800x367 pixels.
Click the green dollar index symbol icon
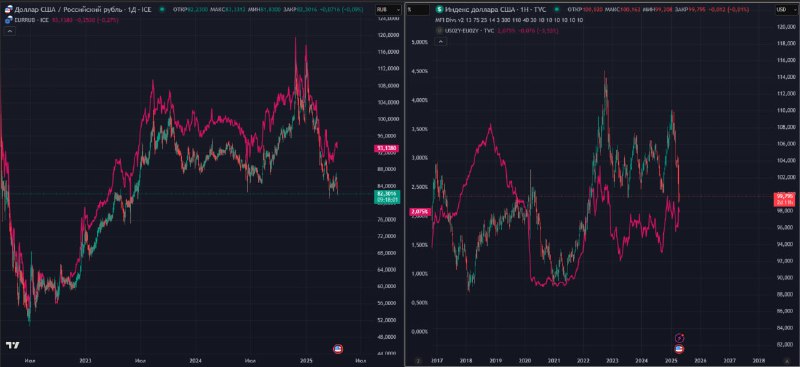tap(439, 9)
